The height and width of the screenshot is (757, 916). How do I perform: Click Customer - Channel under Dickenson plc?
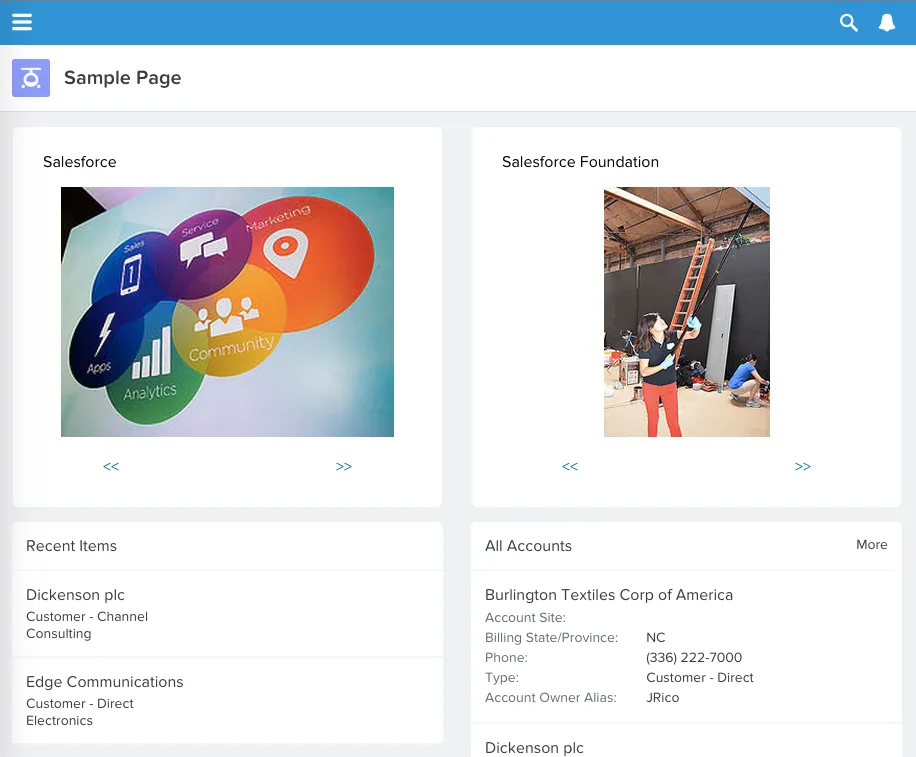point(87,617)
